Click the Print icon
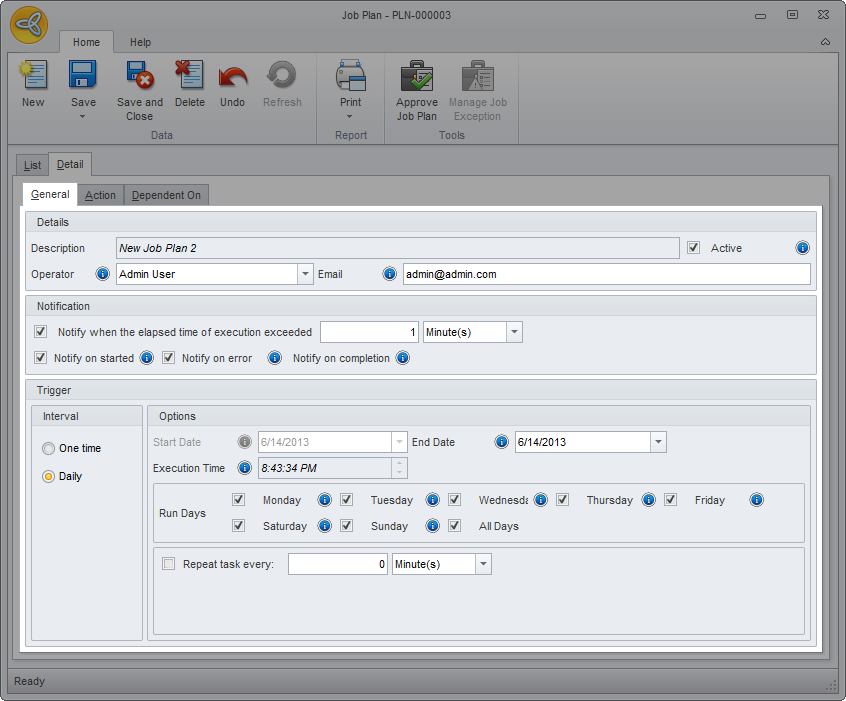This screenshot has height=701, width=846. pos(351,74)
